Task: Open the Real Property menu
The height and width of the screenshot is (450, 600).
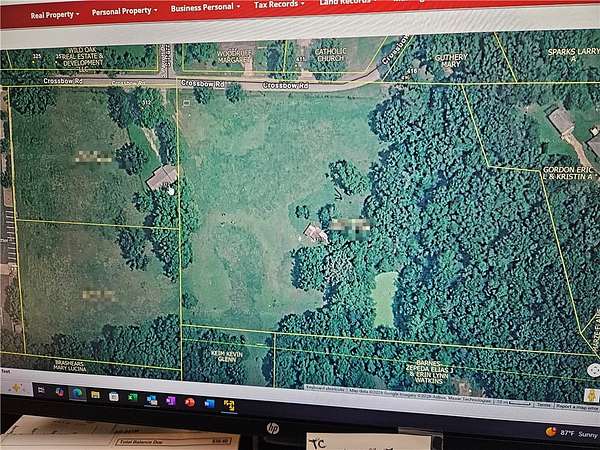Action: pos(54,15)
